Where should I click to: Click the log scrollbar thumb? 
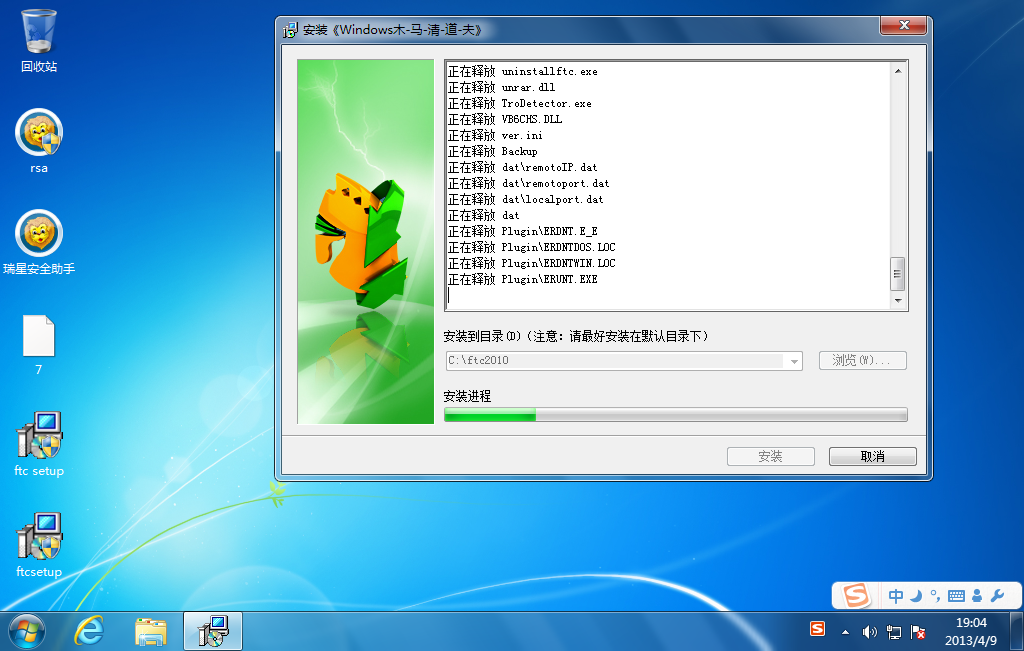[898, 274]
